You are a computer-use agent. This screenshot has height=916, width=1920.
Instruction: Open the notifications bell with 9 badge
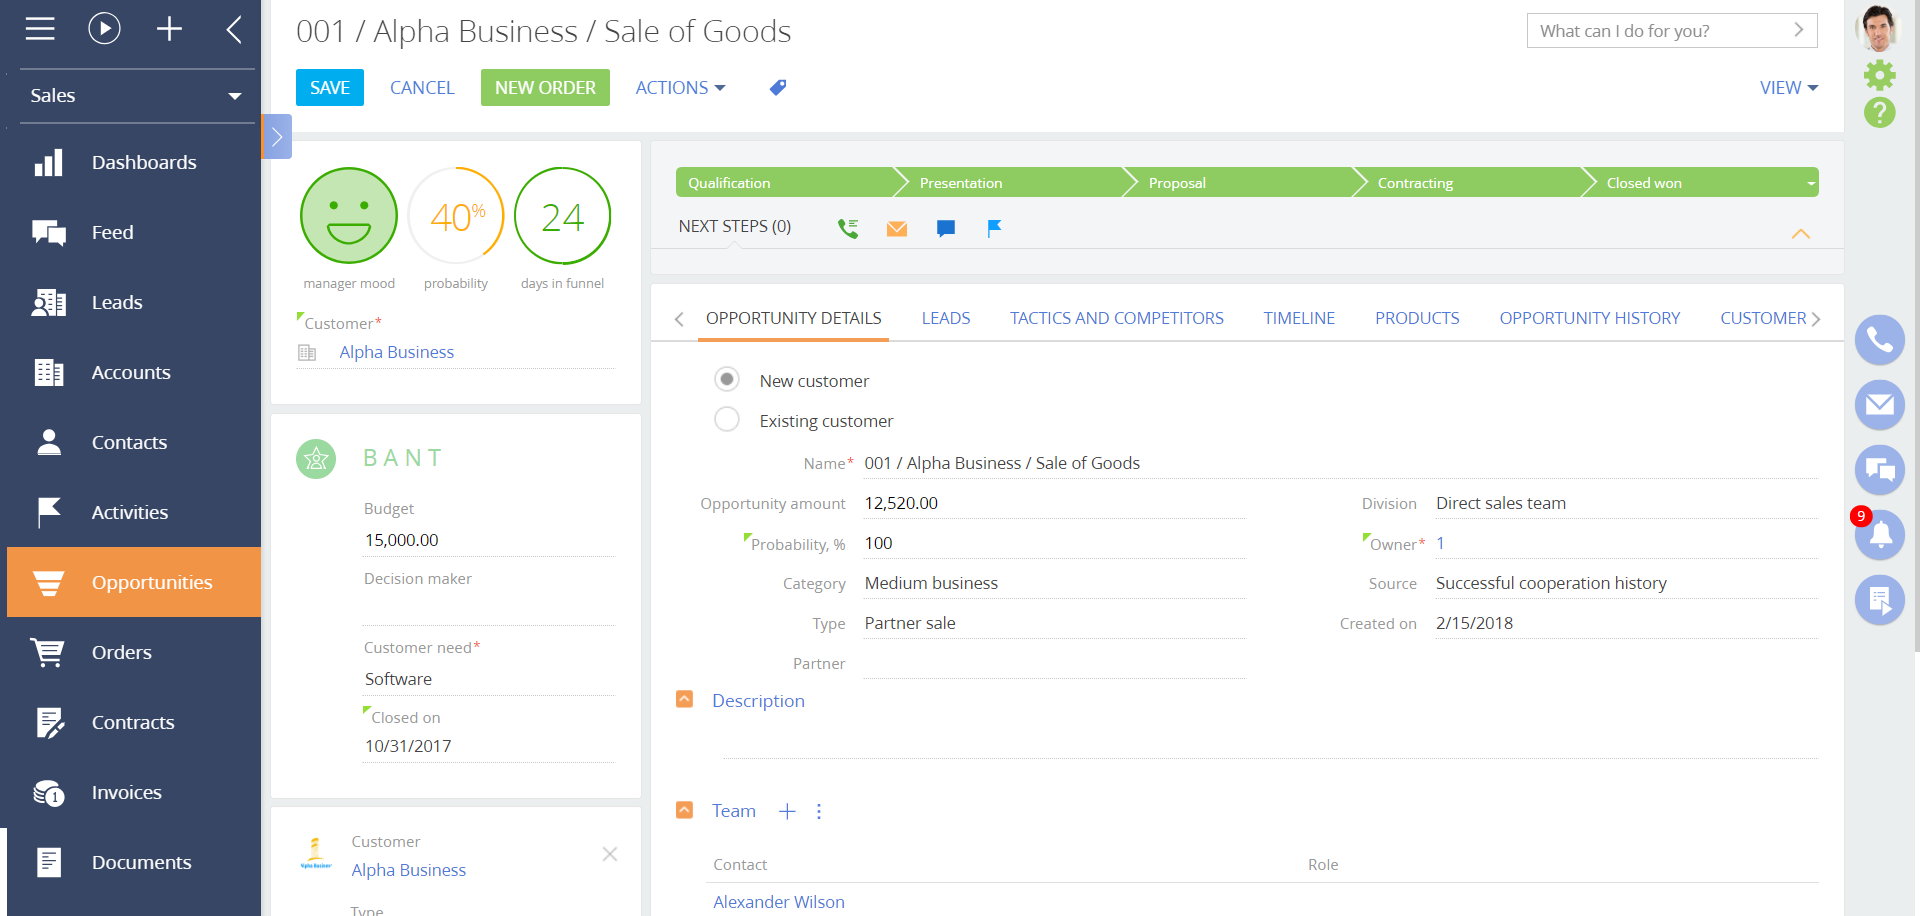pos(1879,534)
